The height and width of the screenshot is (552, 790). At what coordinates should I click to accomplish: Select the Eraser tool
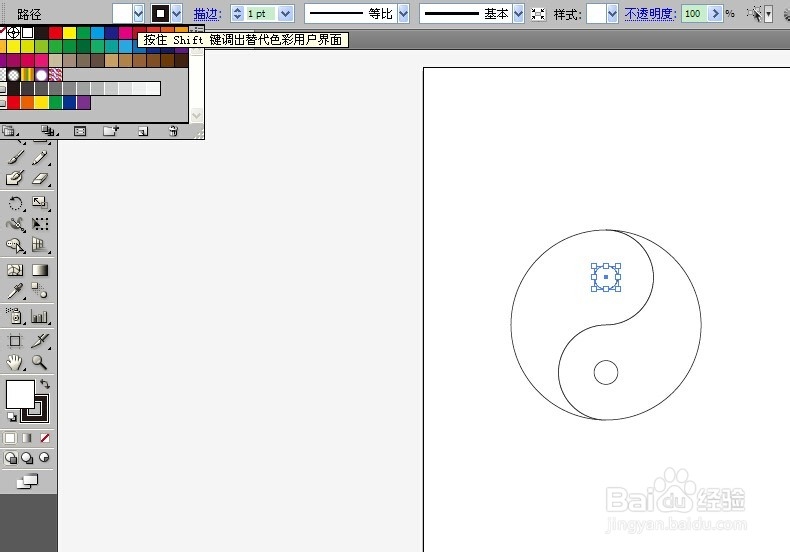coord(40,178)
